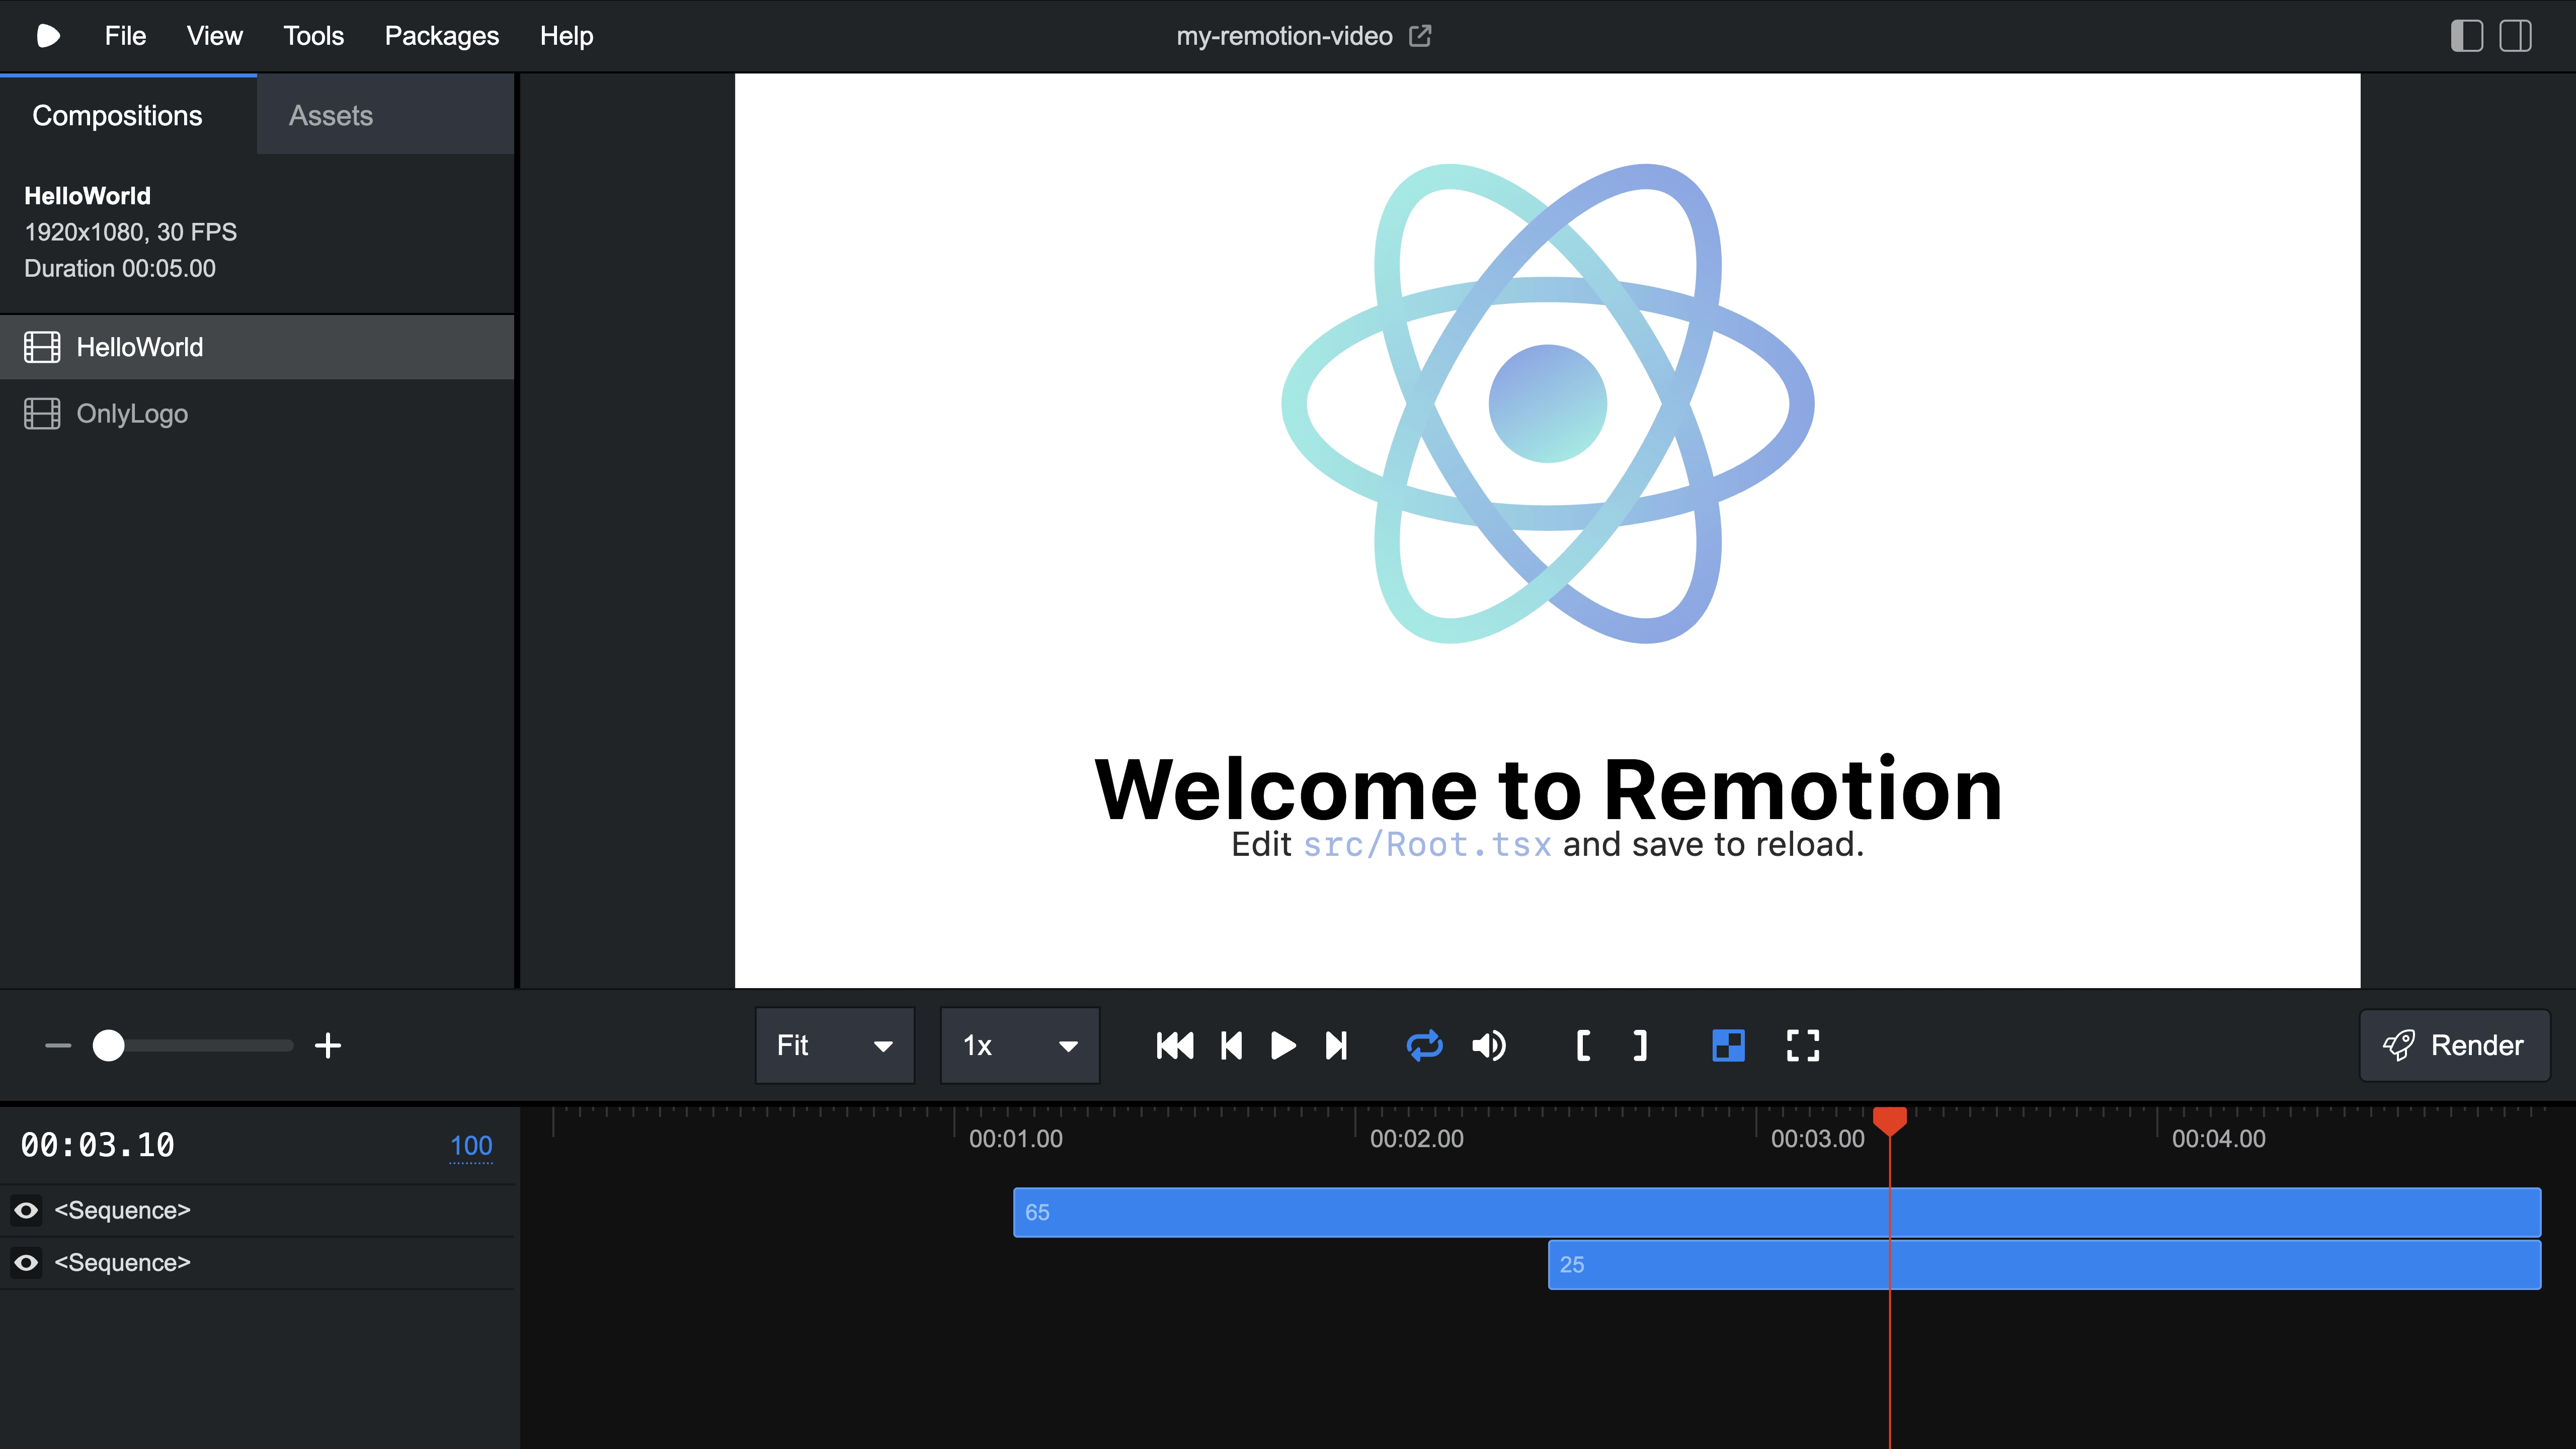Click the red playhead marker
Viewport: 2576px width, 1449px height.
point(1890,1121)
